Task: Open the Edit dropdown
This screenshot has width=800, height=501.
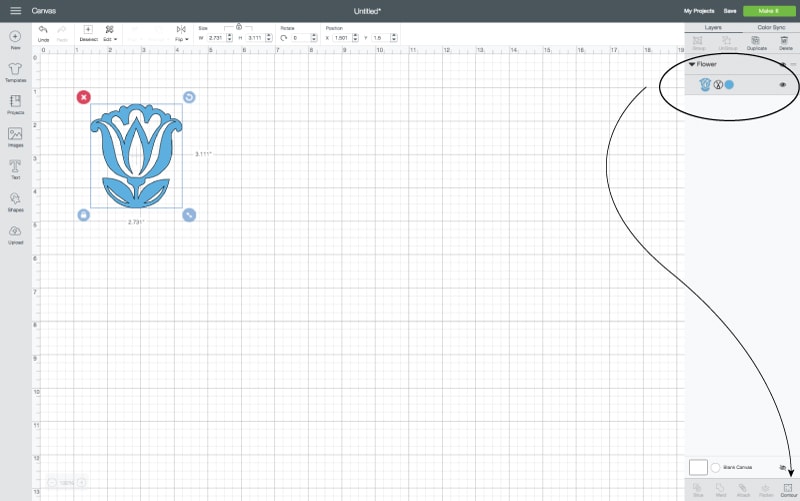Action: 108,34
